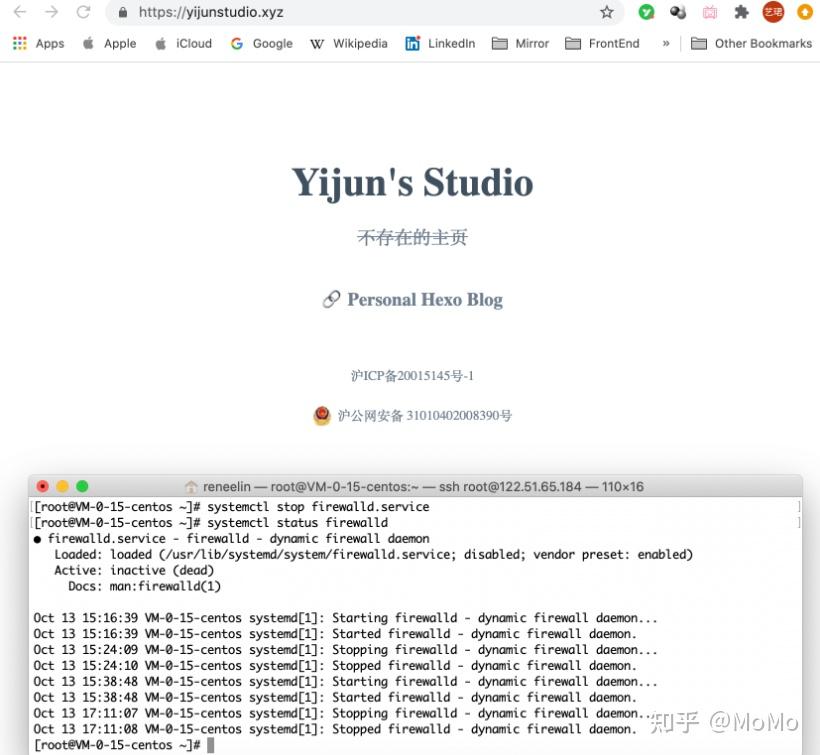Open the Wikipedia bookmark

(x=349, y=44)
